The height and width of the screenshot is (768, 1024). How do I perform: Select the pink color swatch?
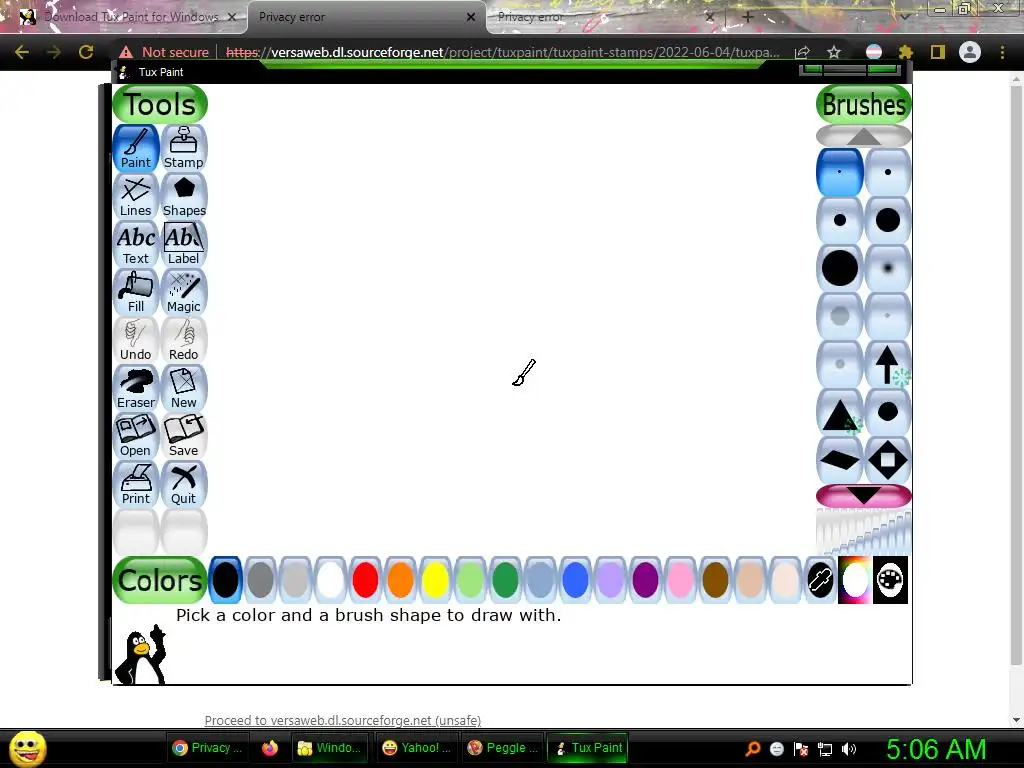click(x=680, y=580)
